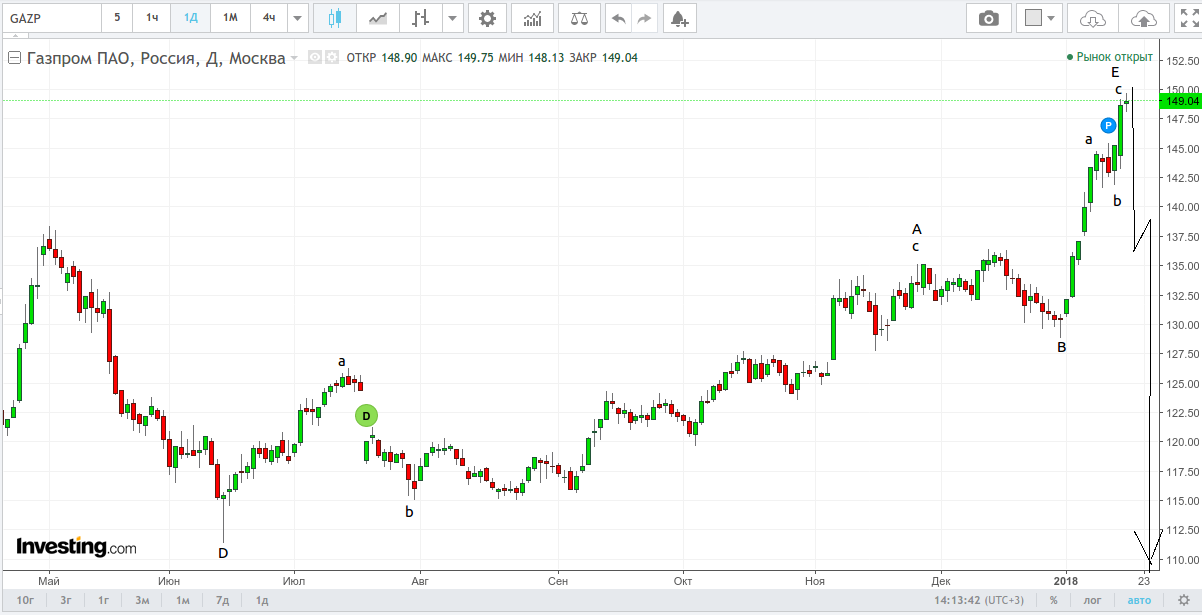
Task: Undo last action with the back arrow
Action: pyautogui.click(x=619, y=18)
